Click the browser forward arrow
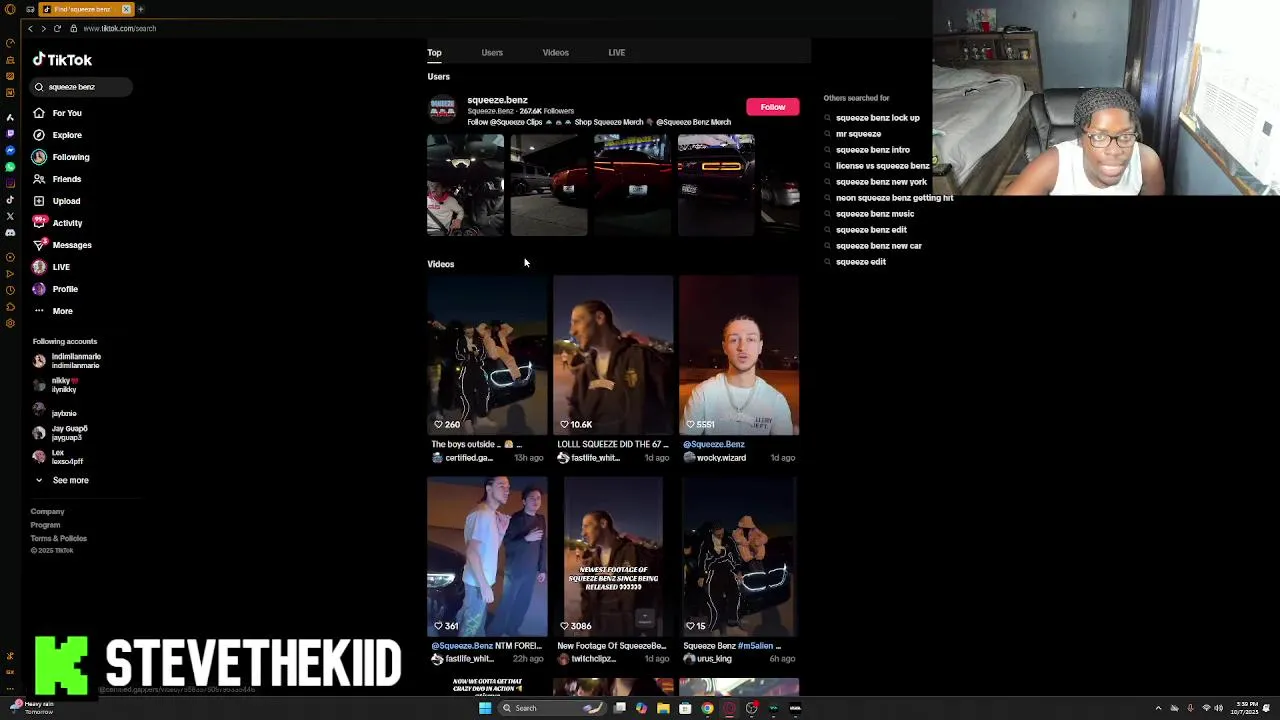1280x720 pixels. coord(43,28)
